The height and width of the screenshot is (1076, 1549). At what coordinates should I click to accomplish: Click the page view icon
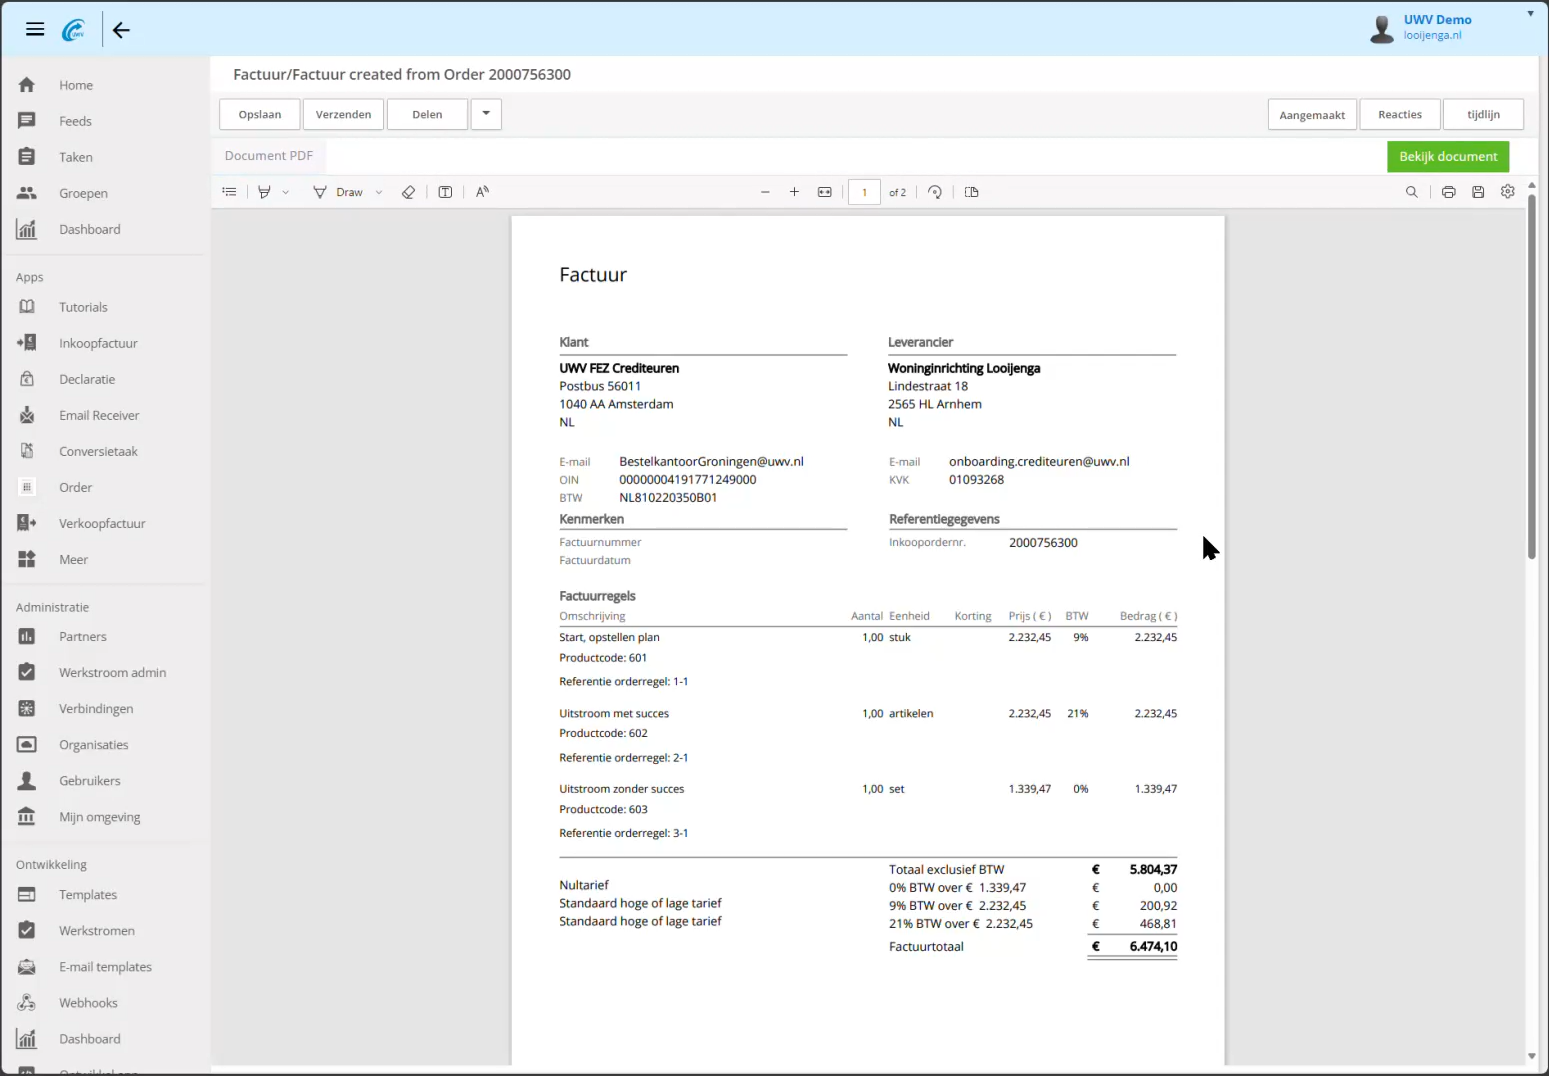click(971, 192)
